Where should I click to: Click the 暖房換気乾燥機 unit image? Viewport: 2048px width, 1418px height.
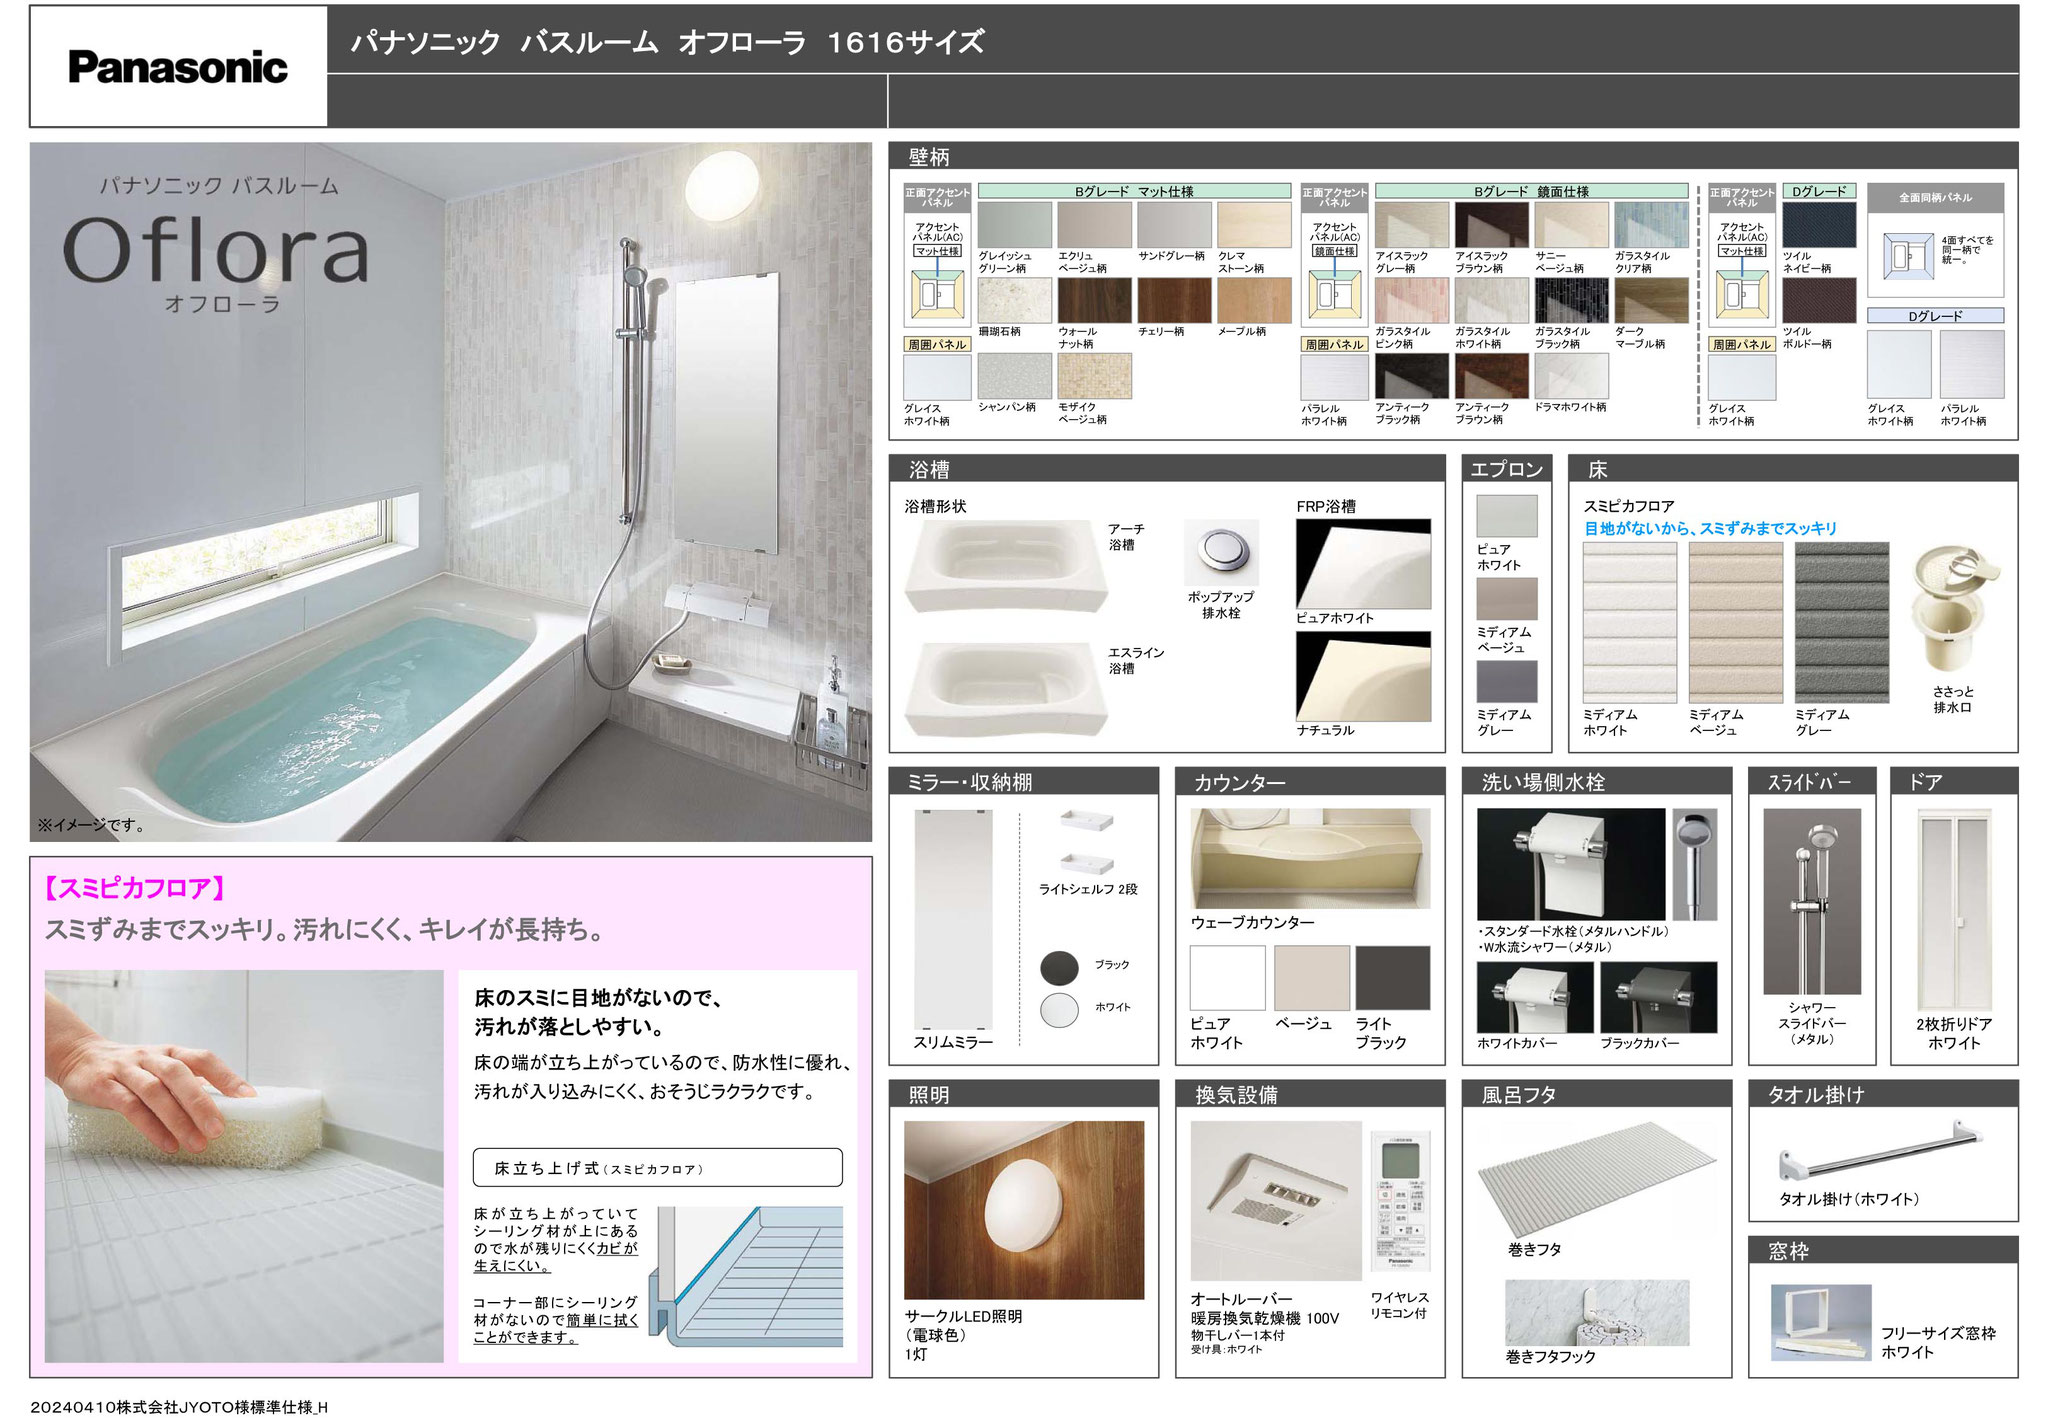click(1276, 1201)
